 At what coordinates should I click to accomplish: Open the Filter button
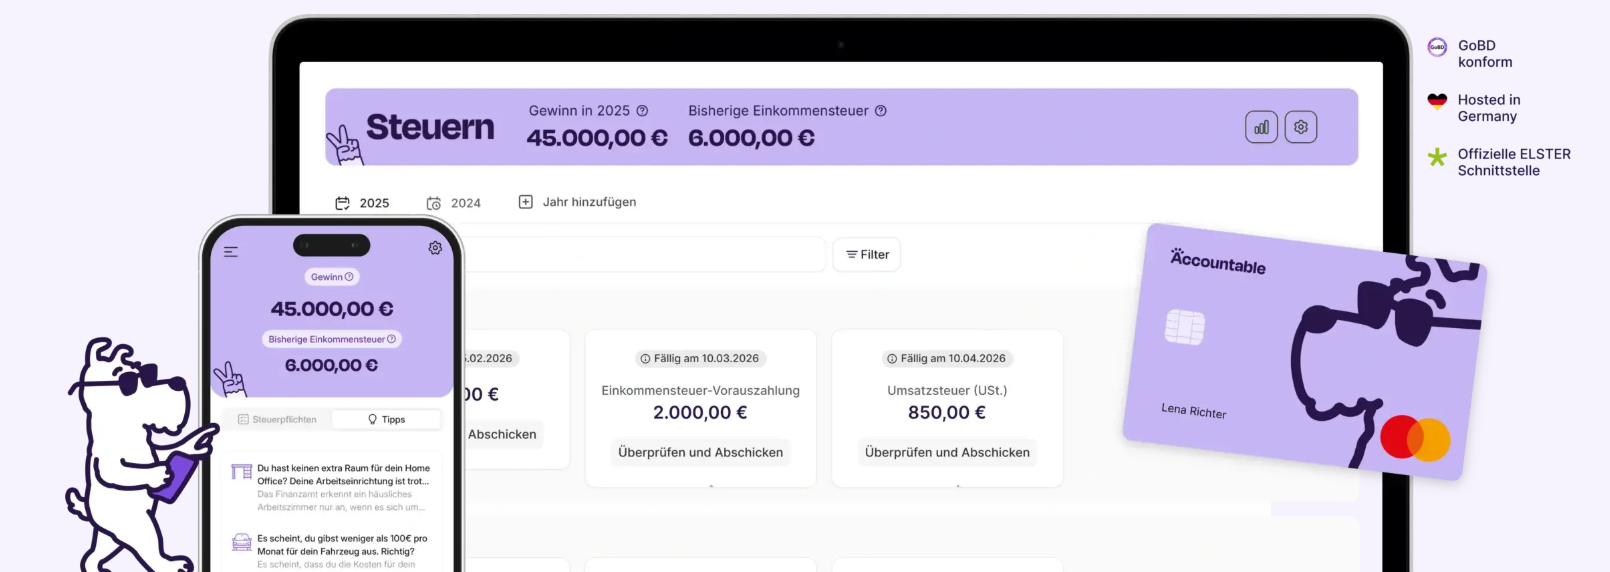pyautogui.click(x=867, y=255)
